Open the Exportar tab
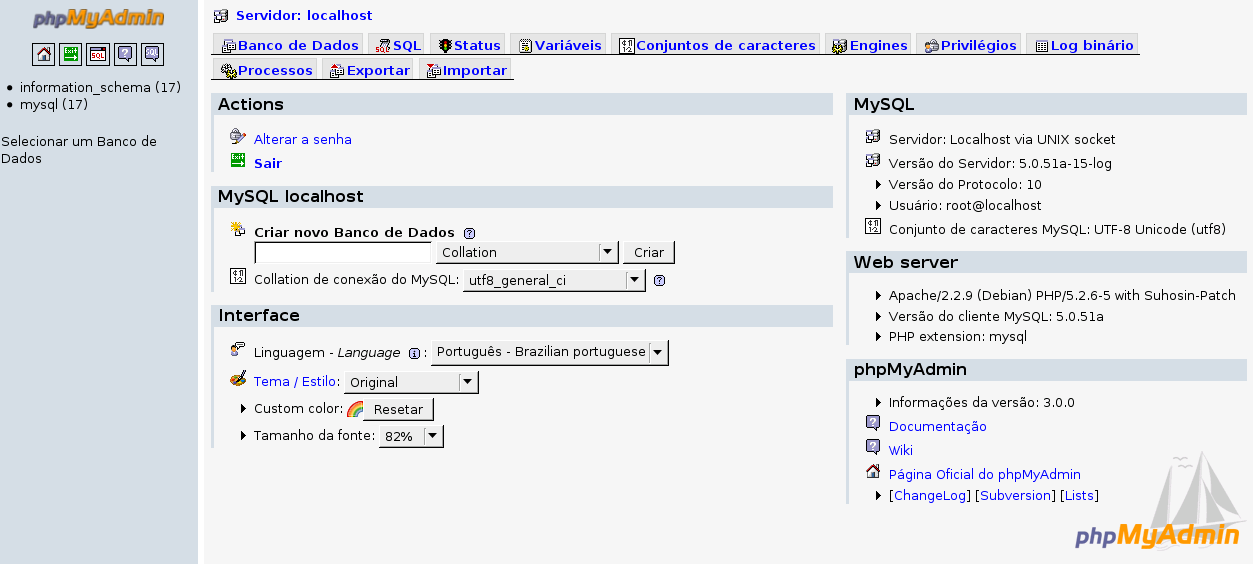 coord(369,70)
